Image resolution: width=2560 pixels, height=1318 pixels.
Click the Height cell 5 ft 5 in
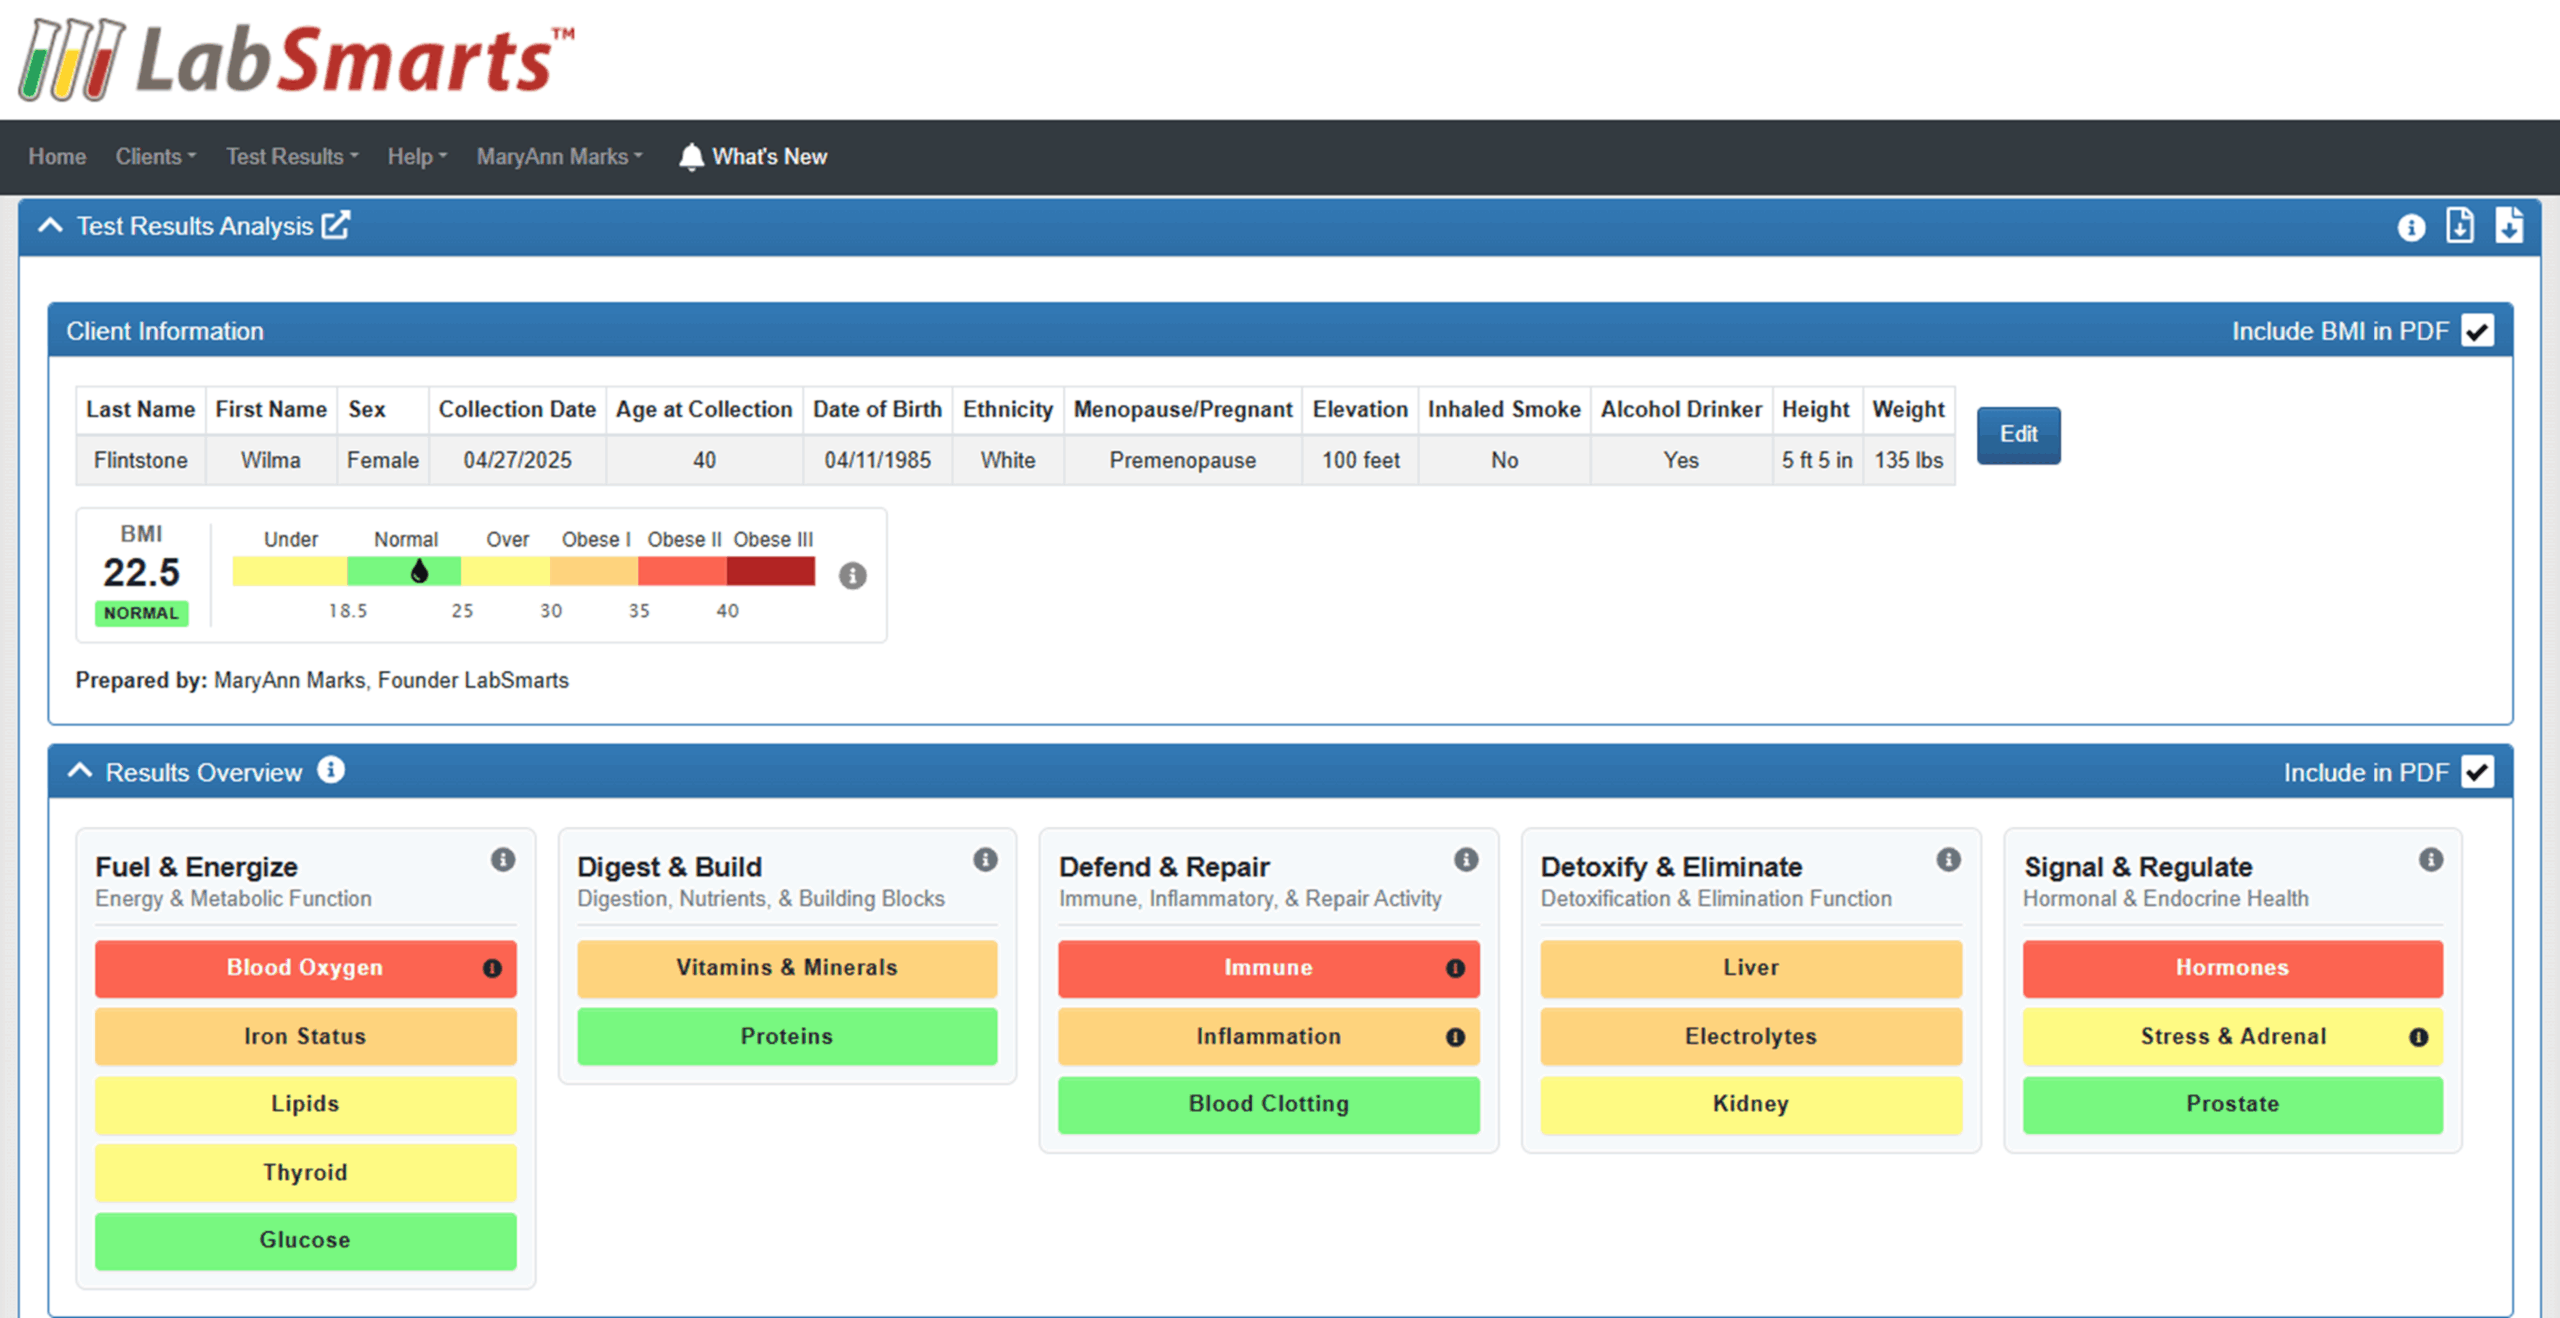pyautogui.click(x=1817, y=460)
